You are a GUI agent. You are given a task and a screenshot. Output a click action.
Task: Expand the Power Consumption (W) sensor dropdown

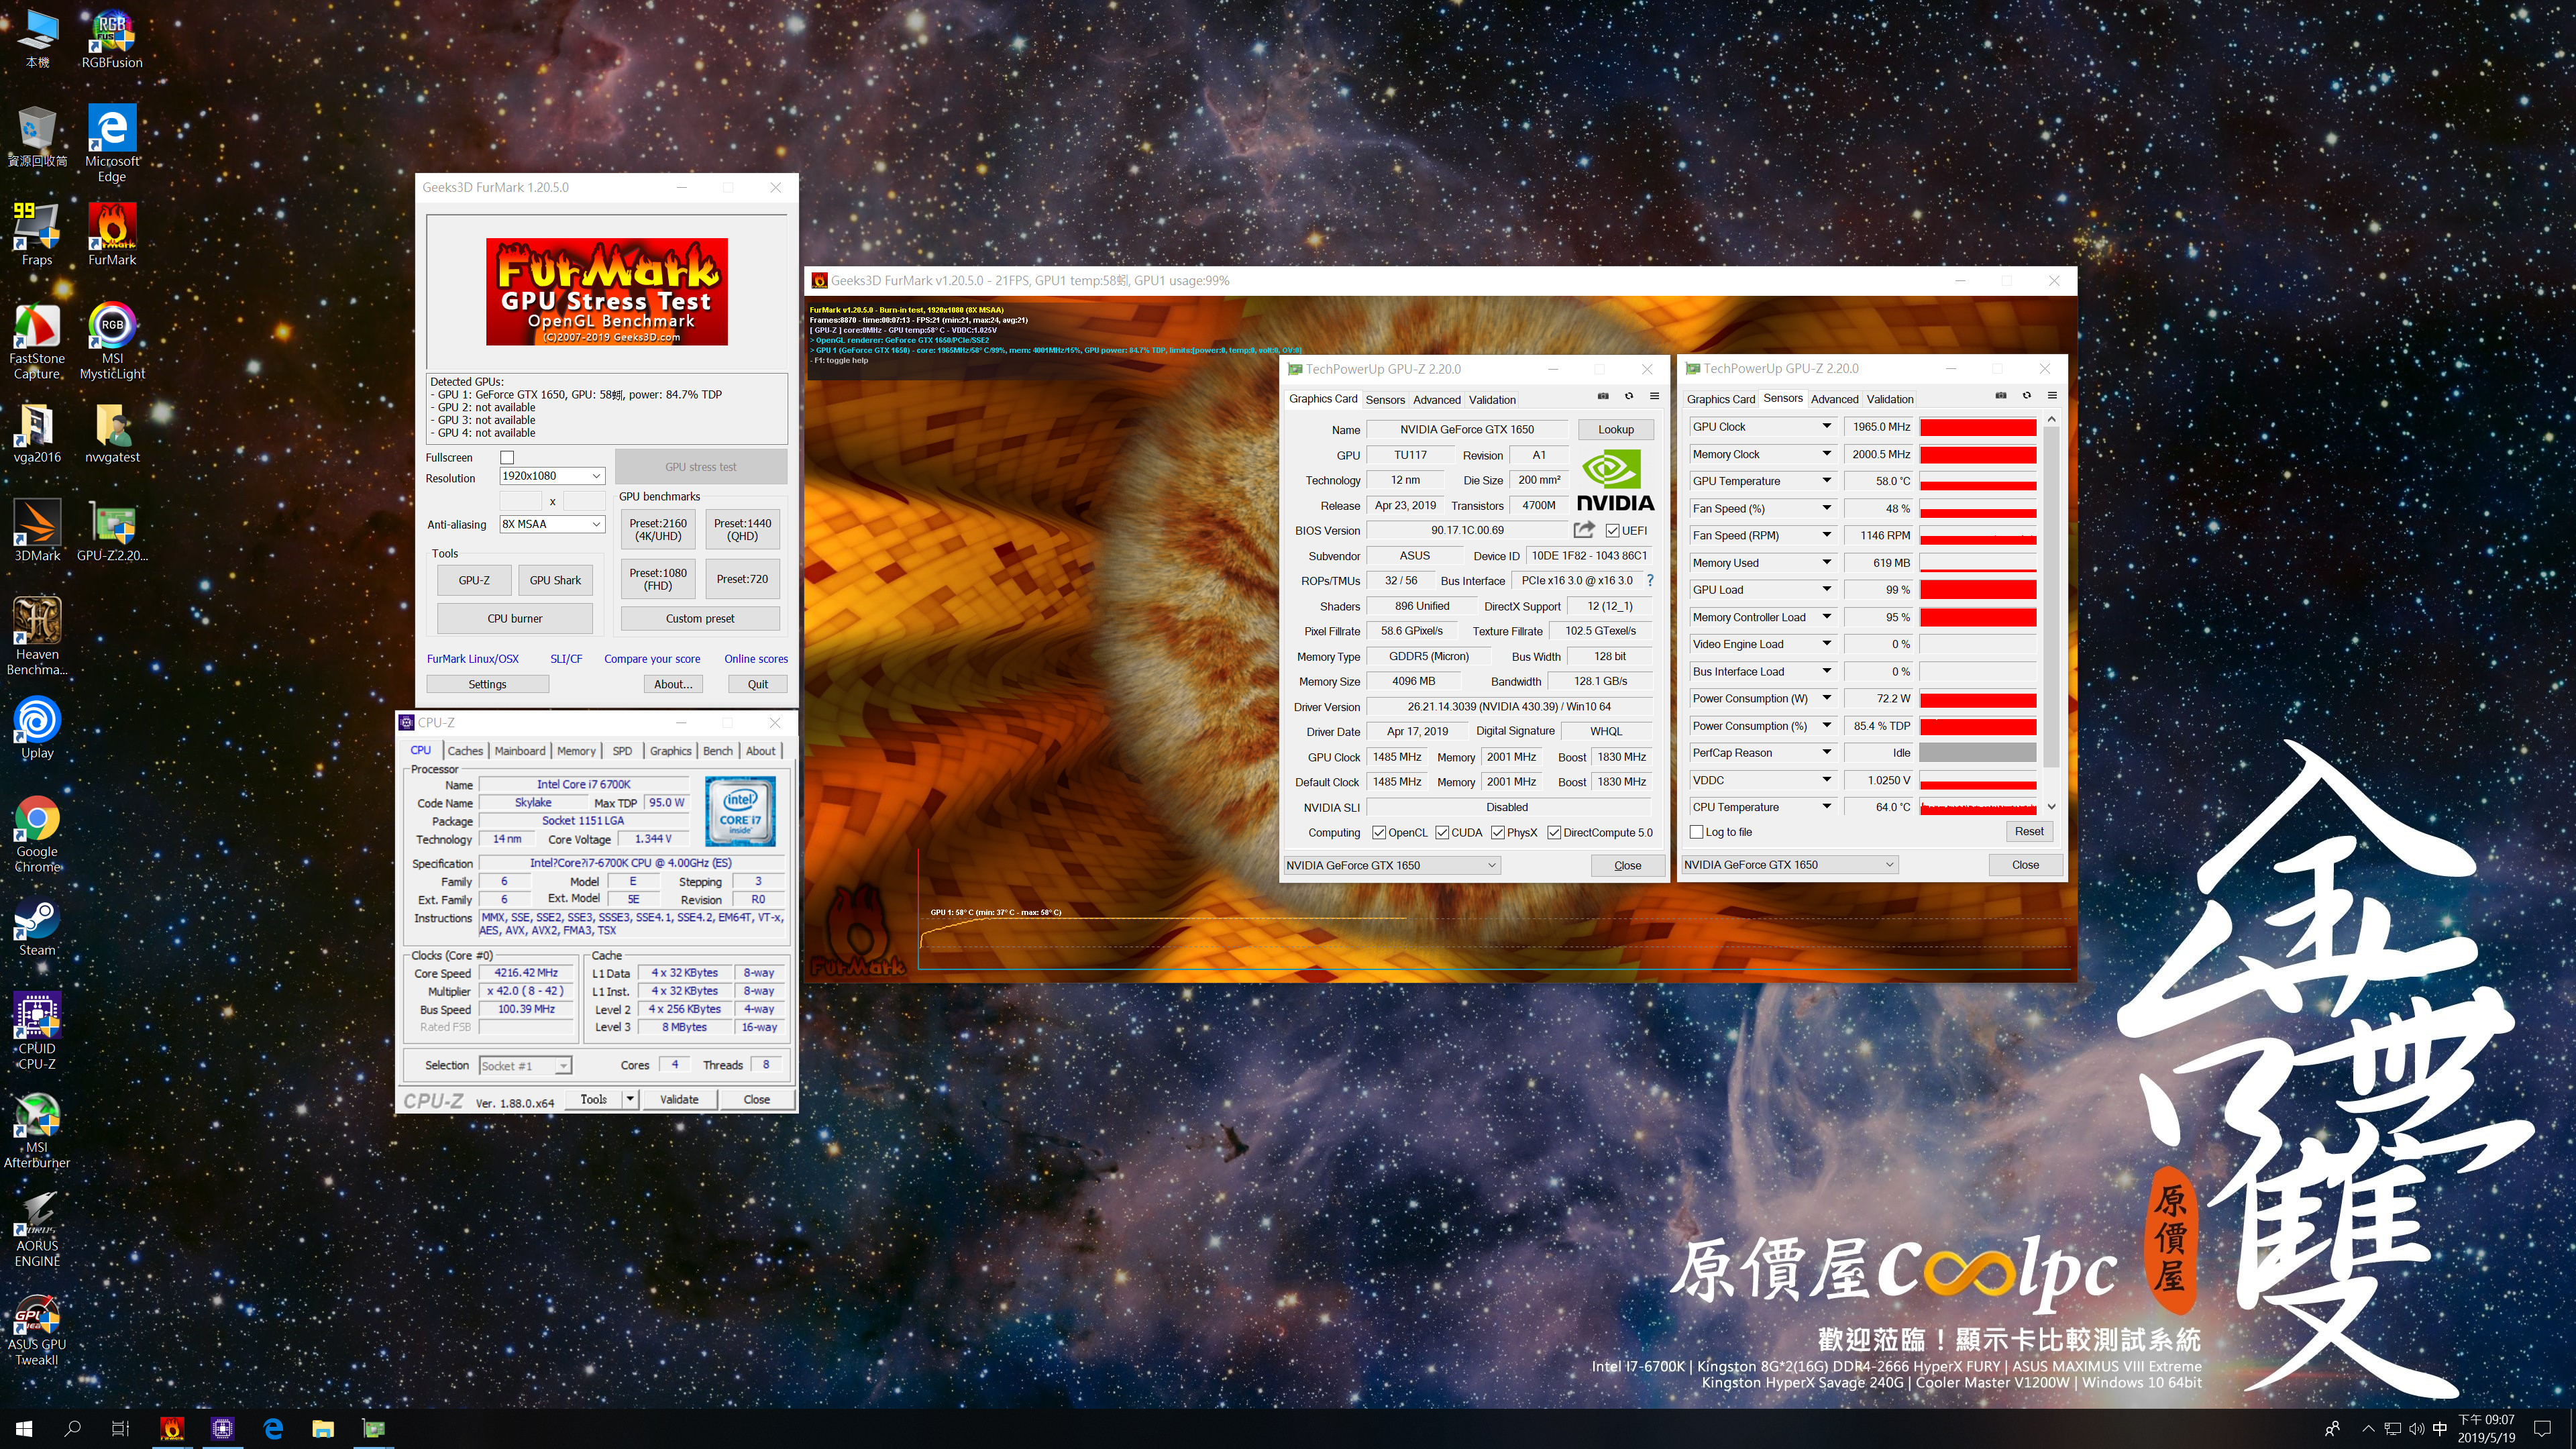(1826, 698)
